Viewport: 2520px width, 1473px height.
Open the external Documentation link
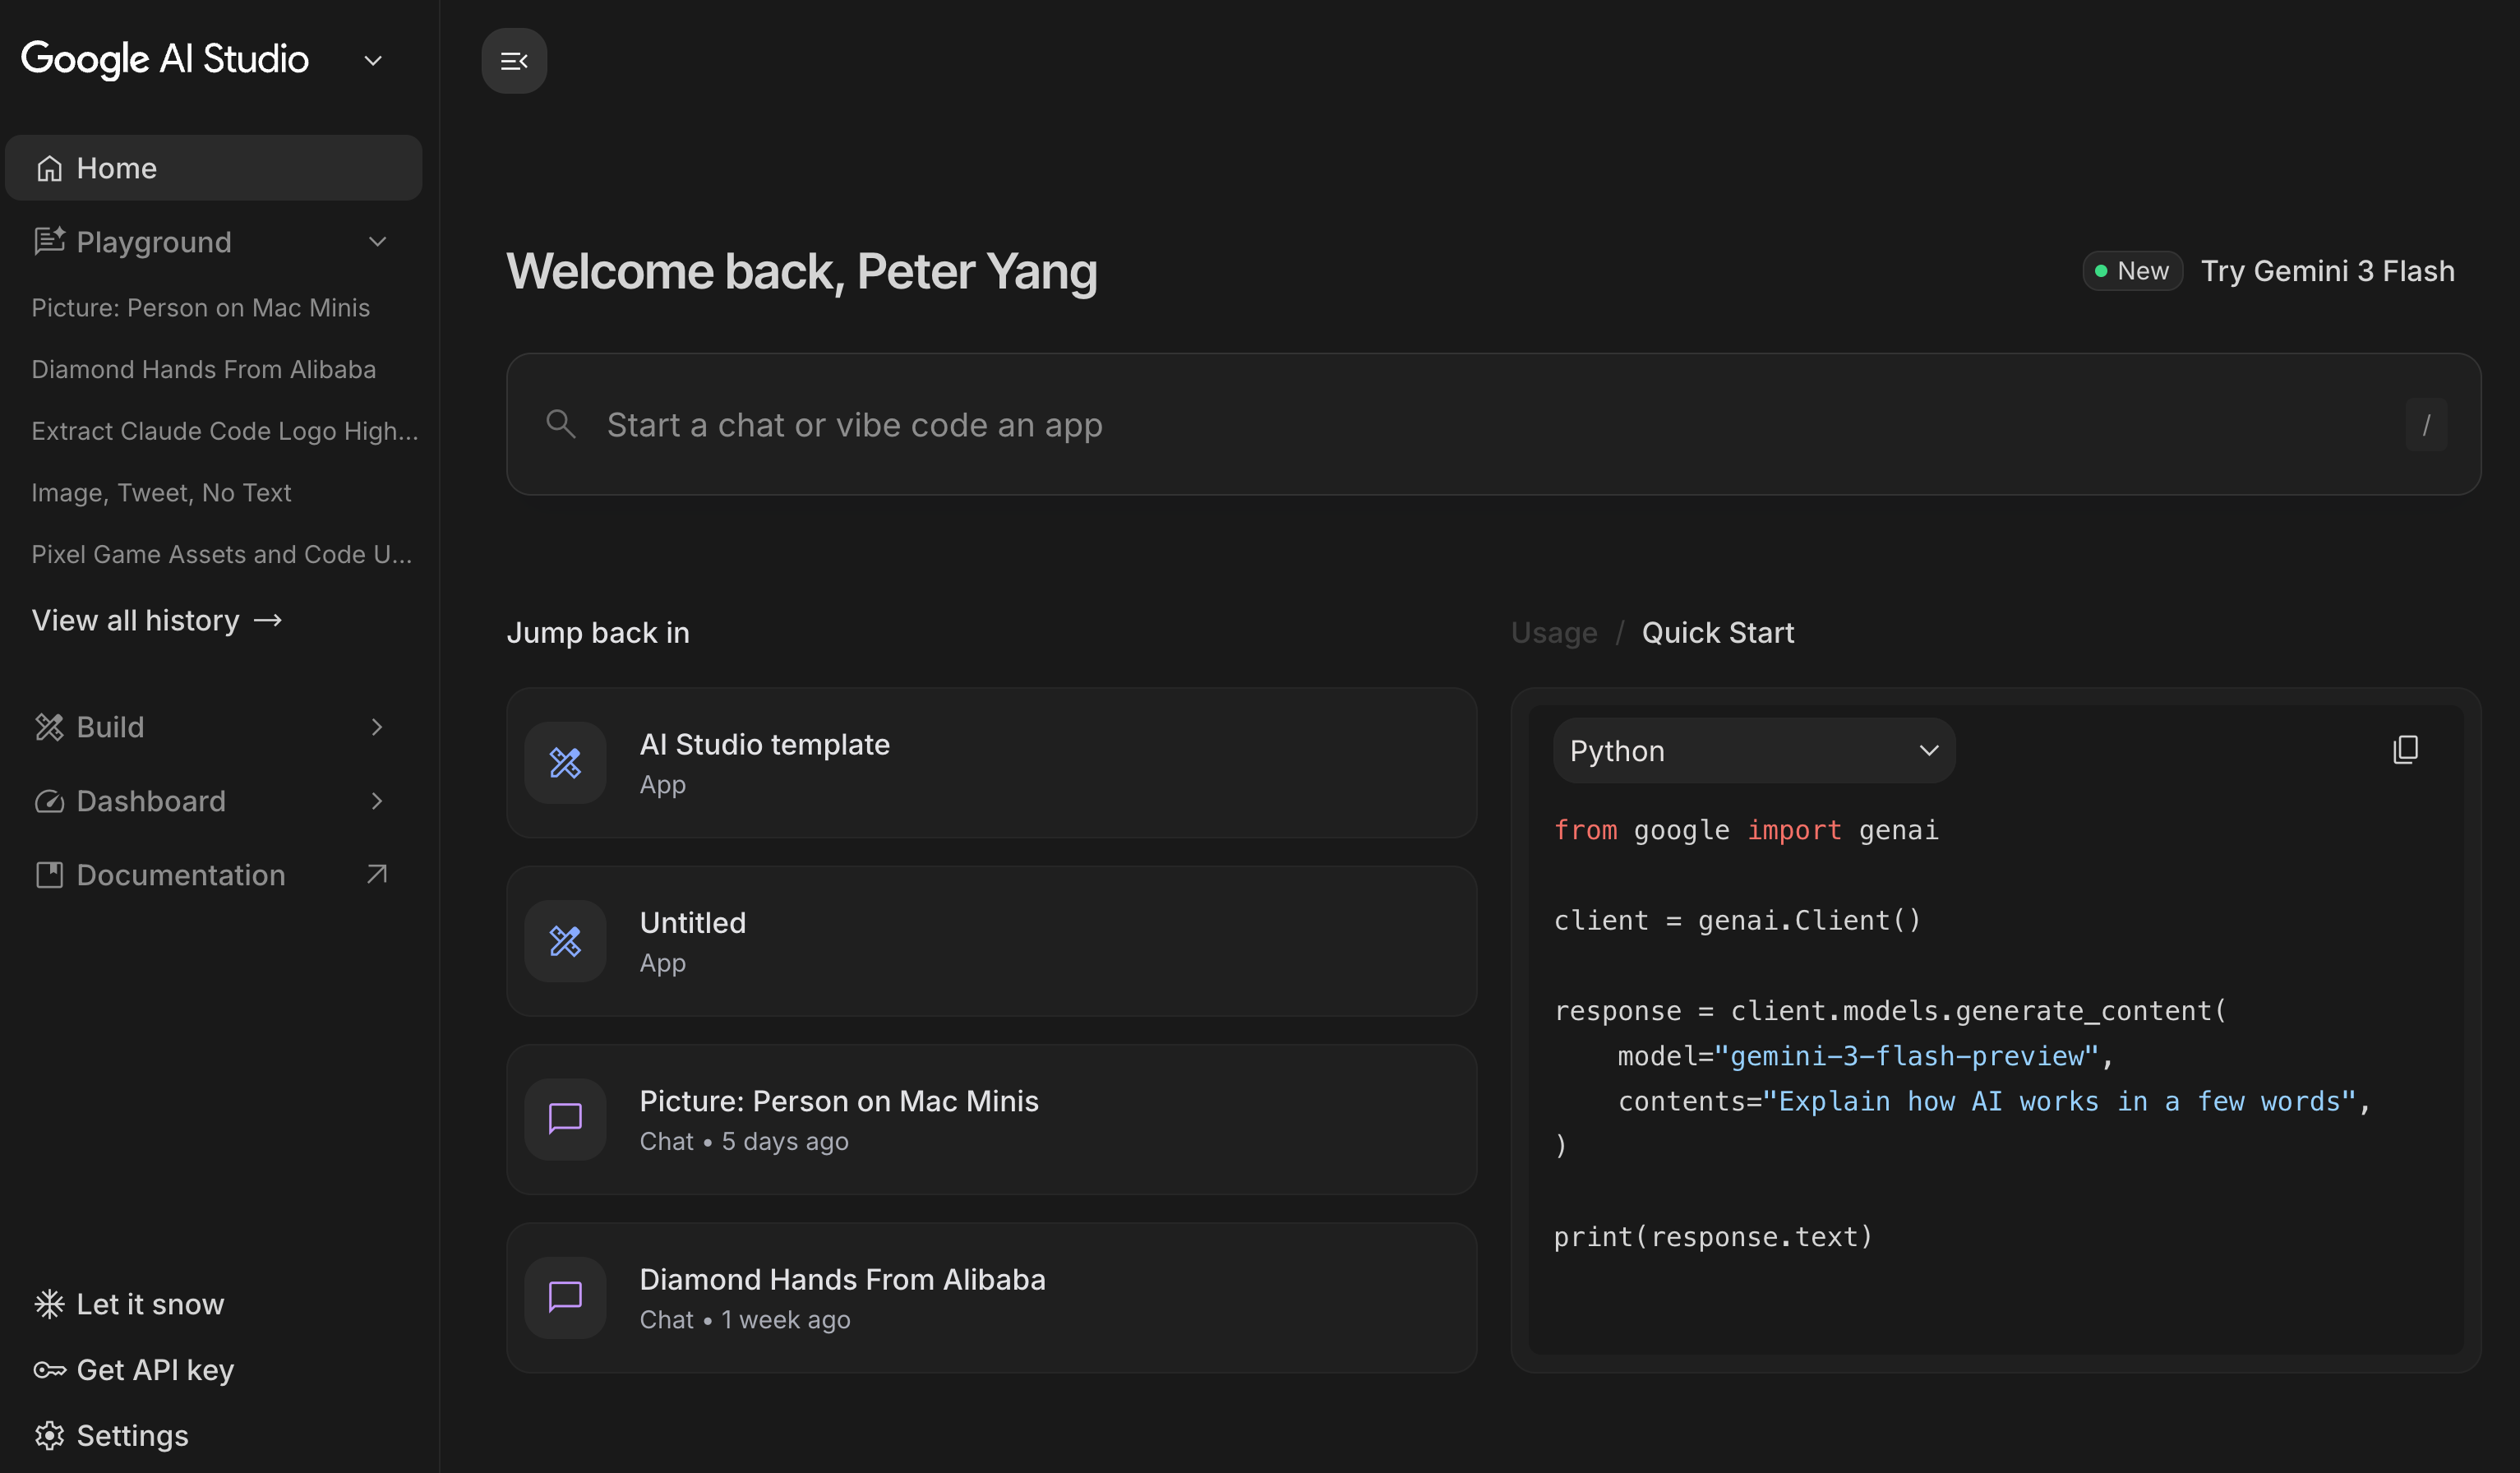tap(376, 875)
